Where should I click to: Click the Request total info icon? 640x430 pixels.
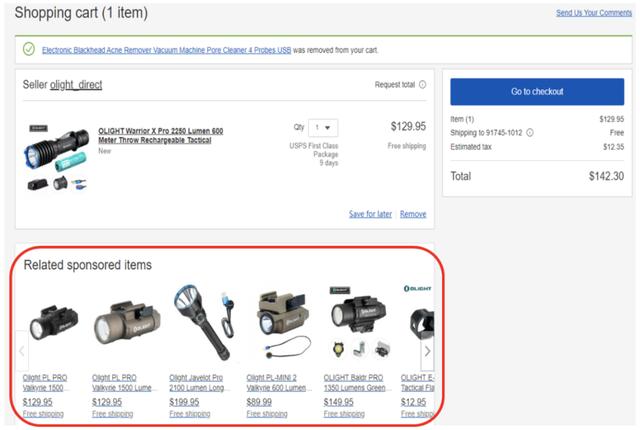pyautogui.click(x=422, y=84)
